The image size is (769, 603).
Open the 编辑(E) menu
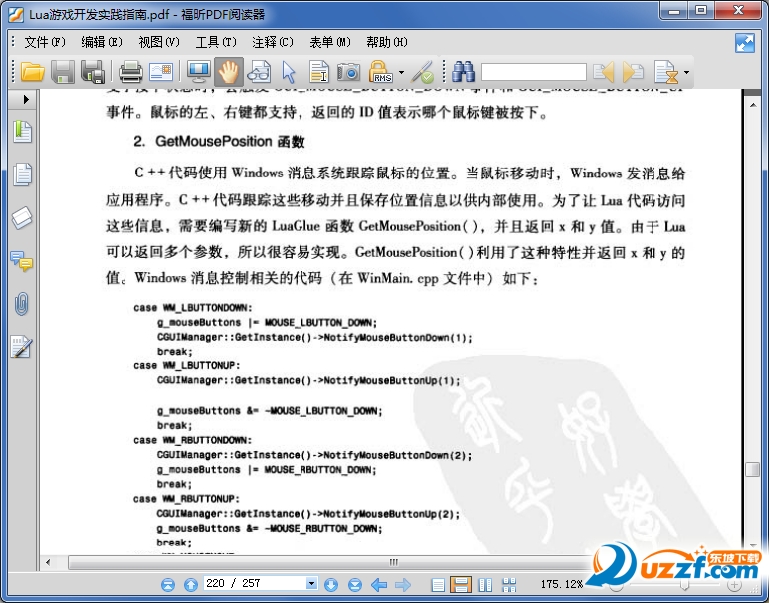pyautogui.click(x=102, y=42)
